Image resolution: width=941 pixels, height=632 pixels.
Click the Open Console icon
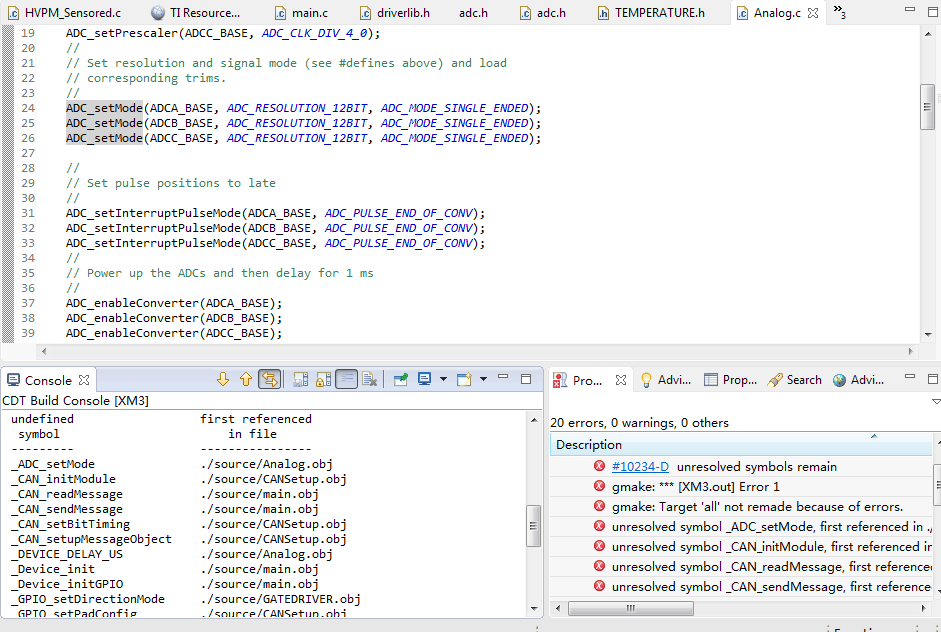pyautogui.click(x=464, y=380)
